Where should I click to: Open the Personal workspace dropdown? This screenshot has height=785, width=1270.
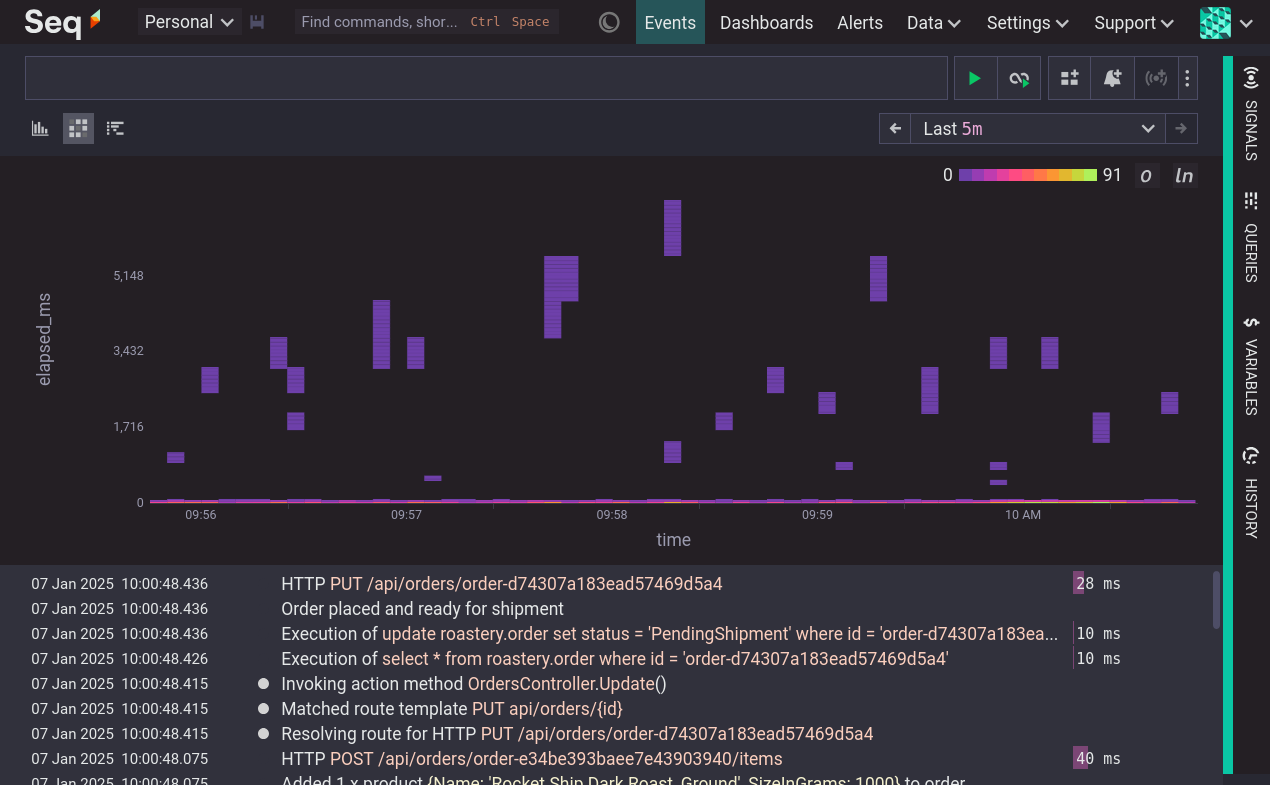click(x=189, y=22)
